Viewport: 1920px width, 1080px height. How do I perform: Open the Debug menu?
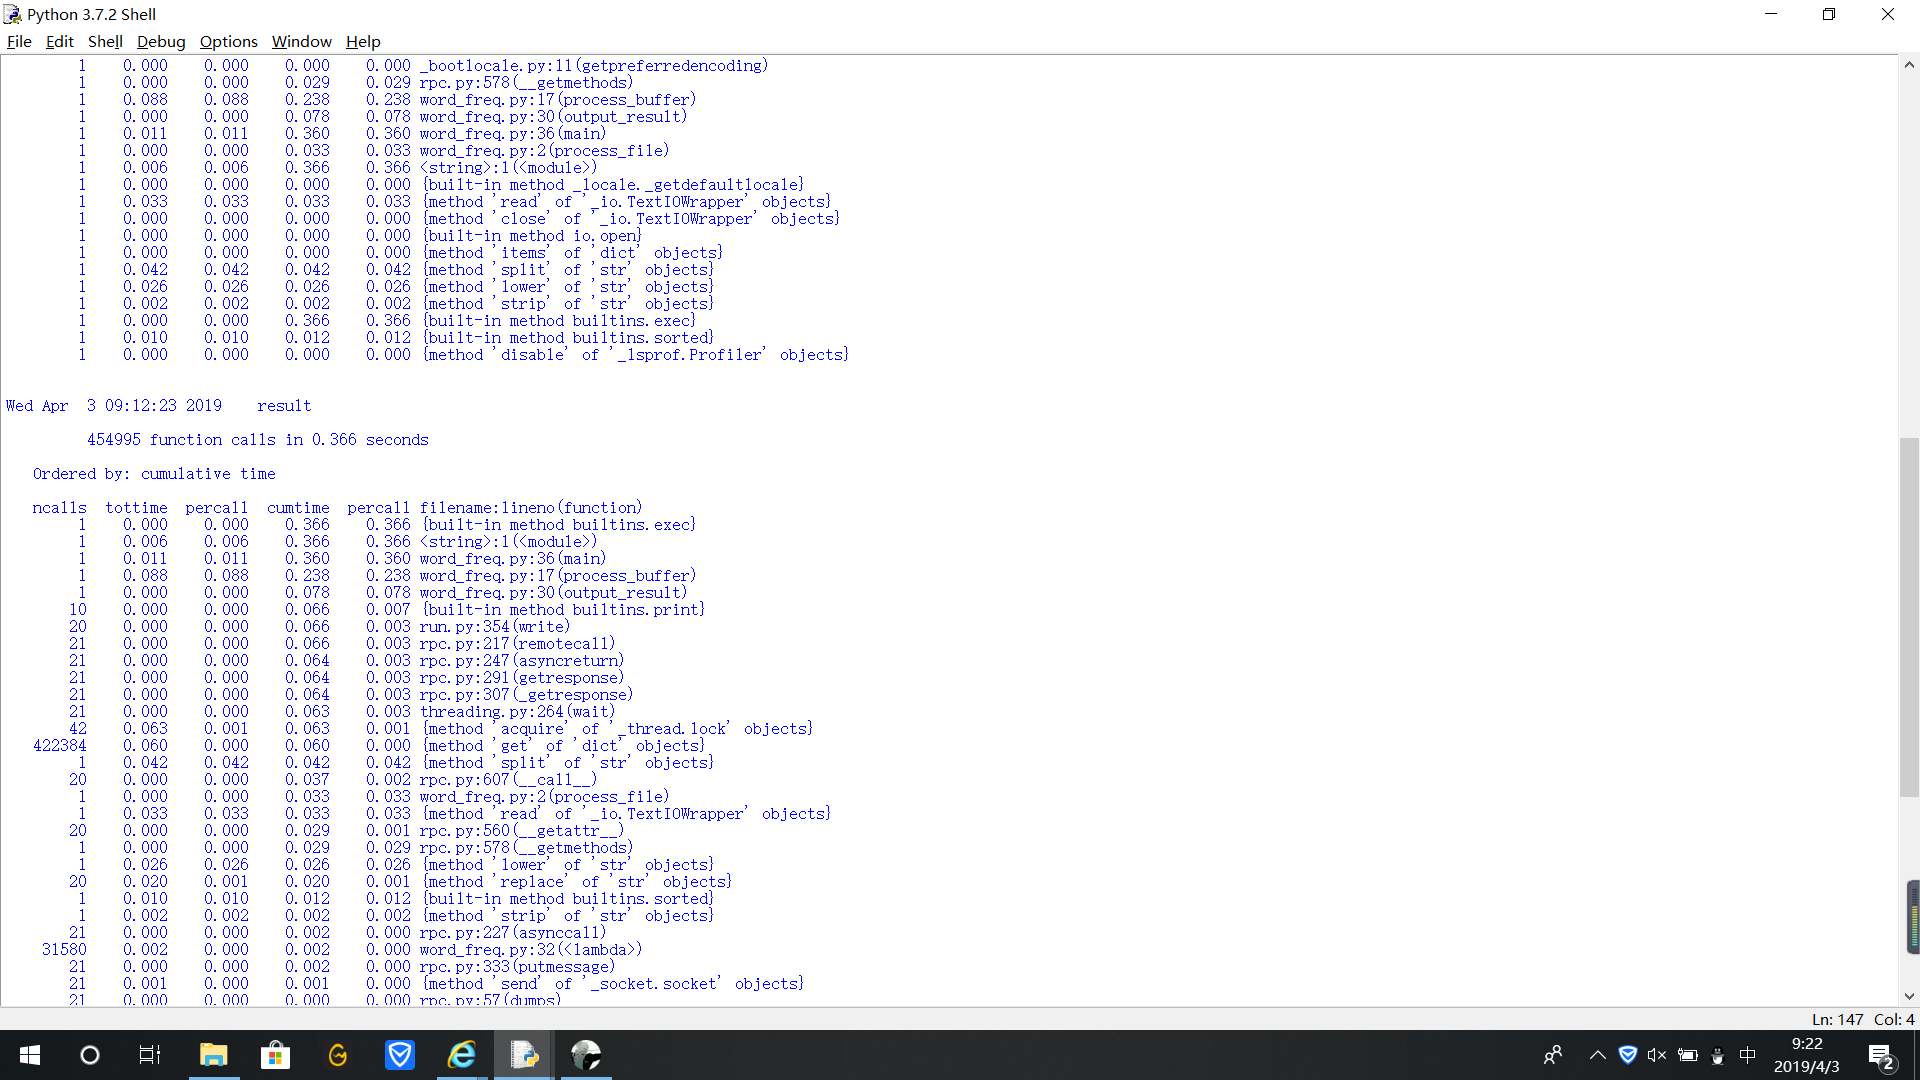[x=161, y=41]
